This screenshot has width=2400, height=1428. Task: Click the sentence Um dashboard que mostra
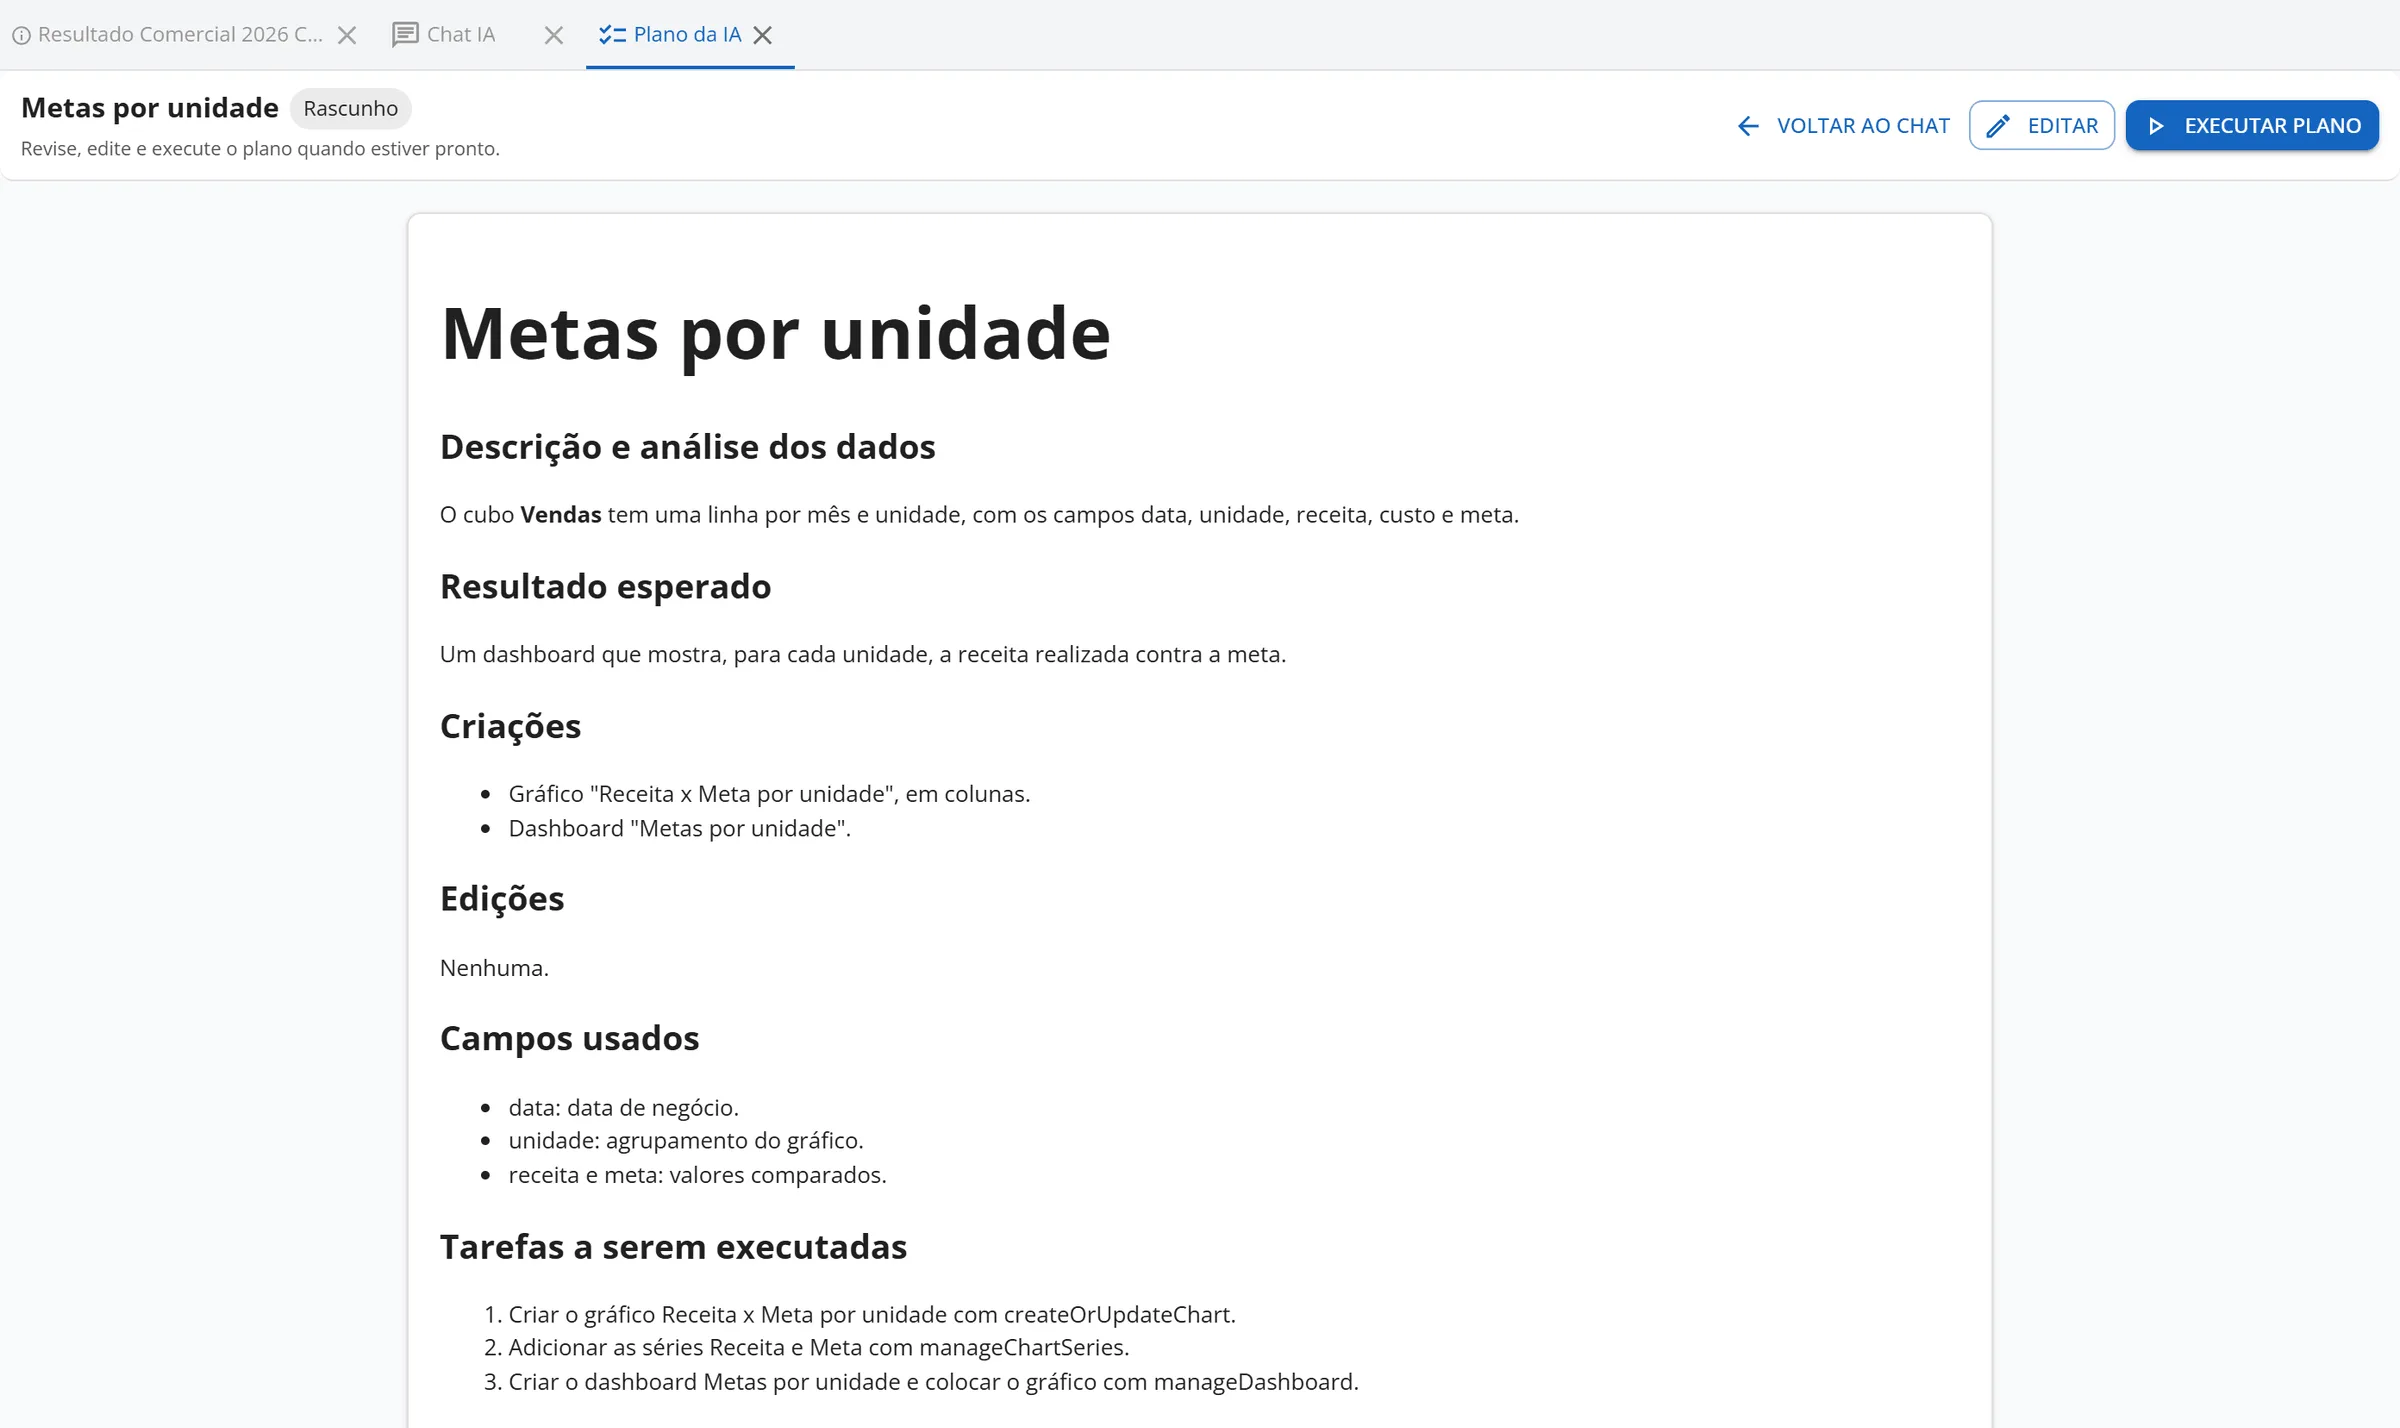point(863,655)
